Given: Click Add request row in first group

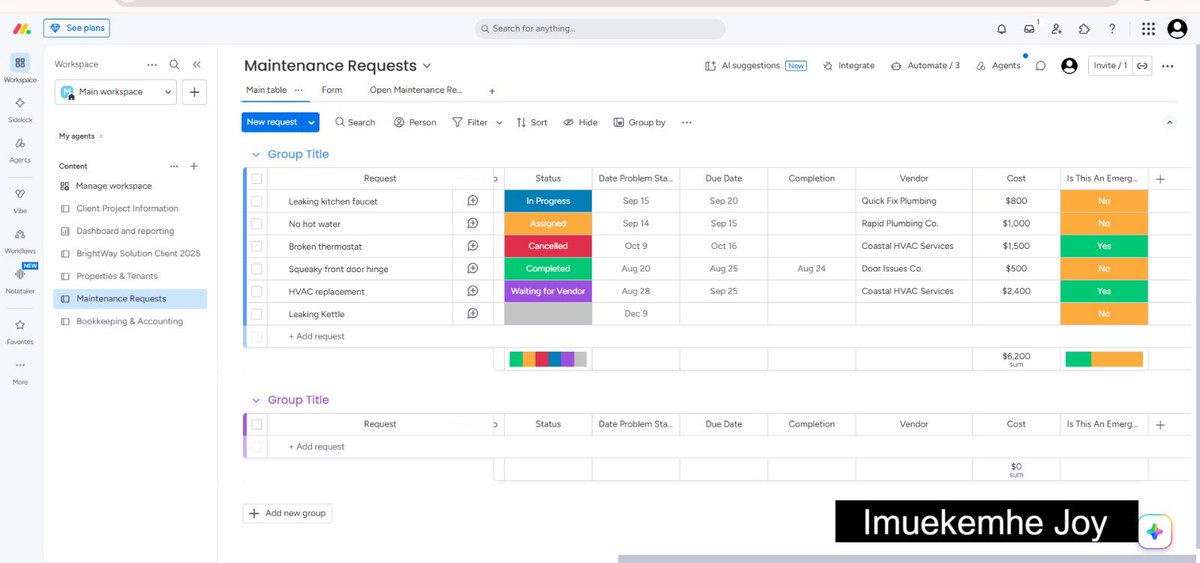Looking at the screenshot, I should pos(316,336).
